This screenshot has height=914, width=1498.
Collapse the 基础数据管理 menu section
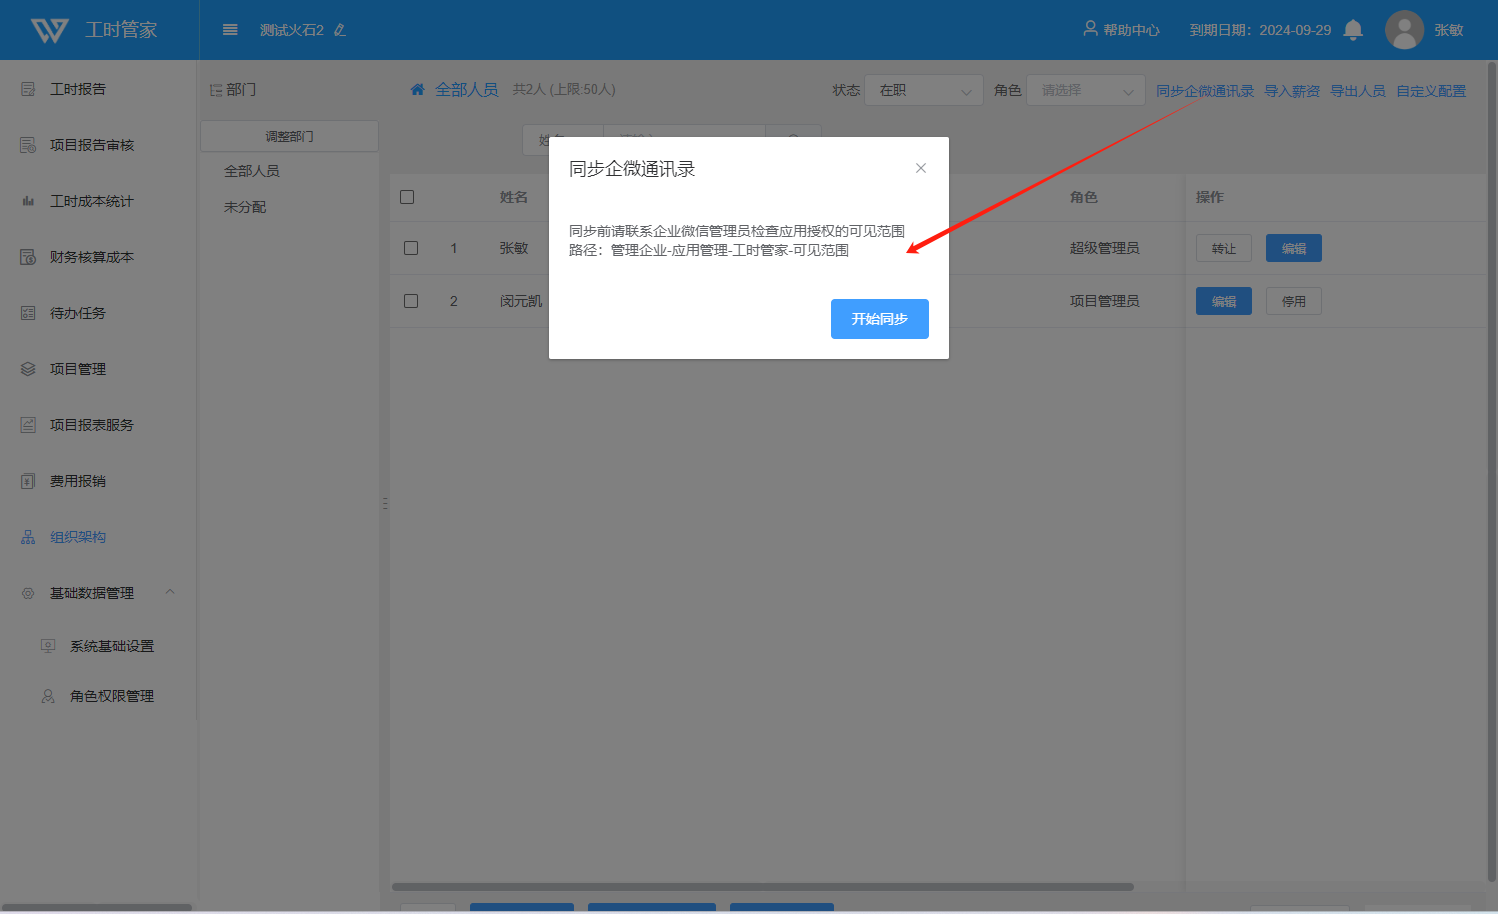pyautogui.click(x=170, y=592)
